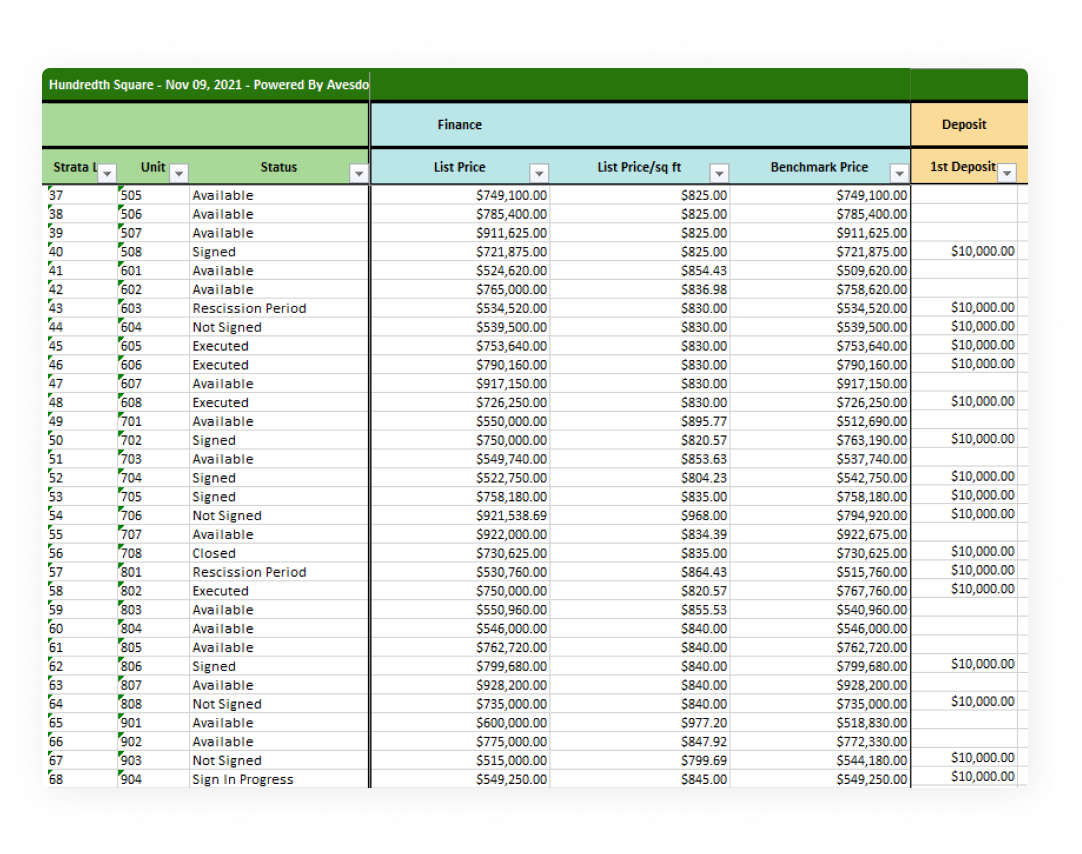Open the List Price filter dropdown
The image size is (1082, 854).
coord(539,173)
